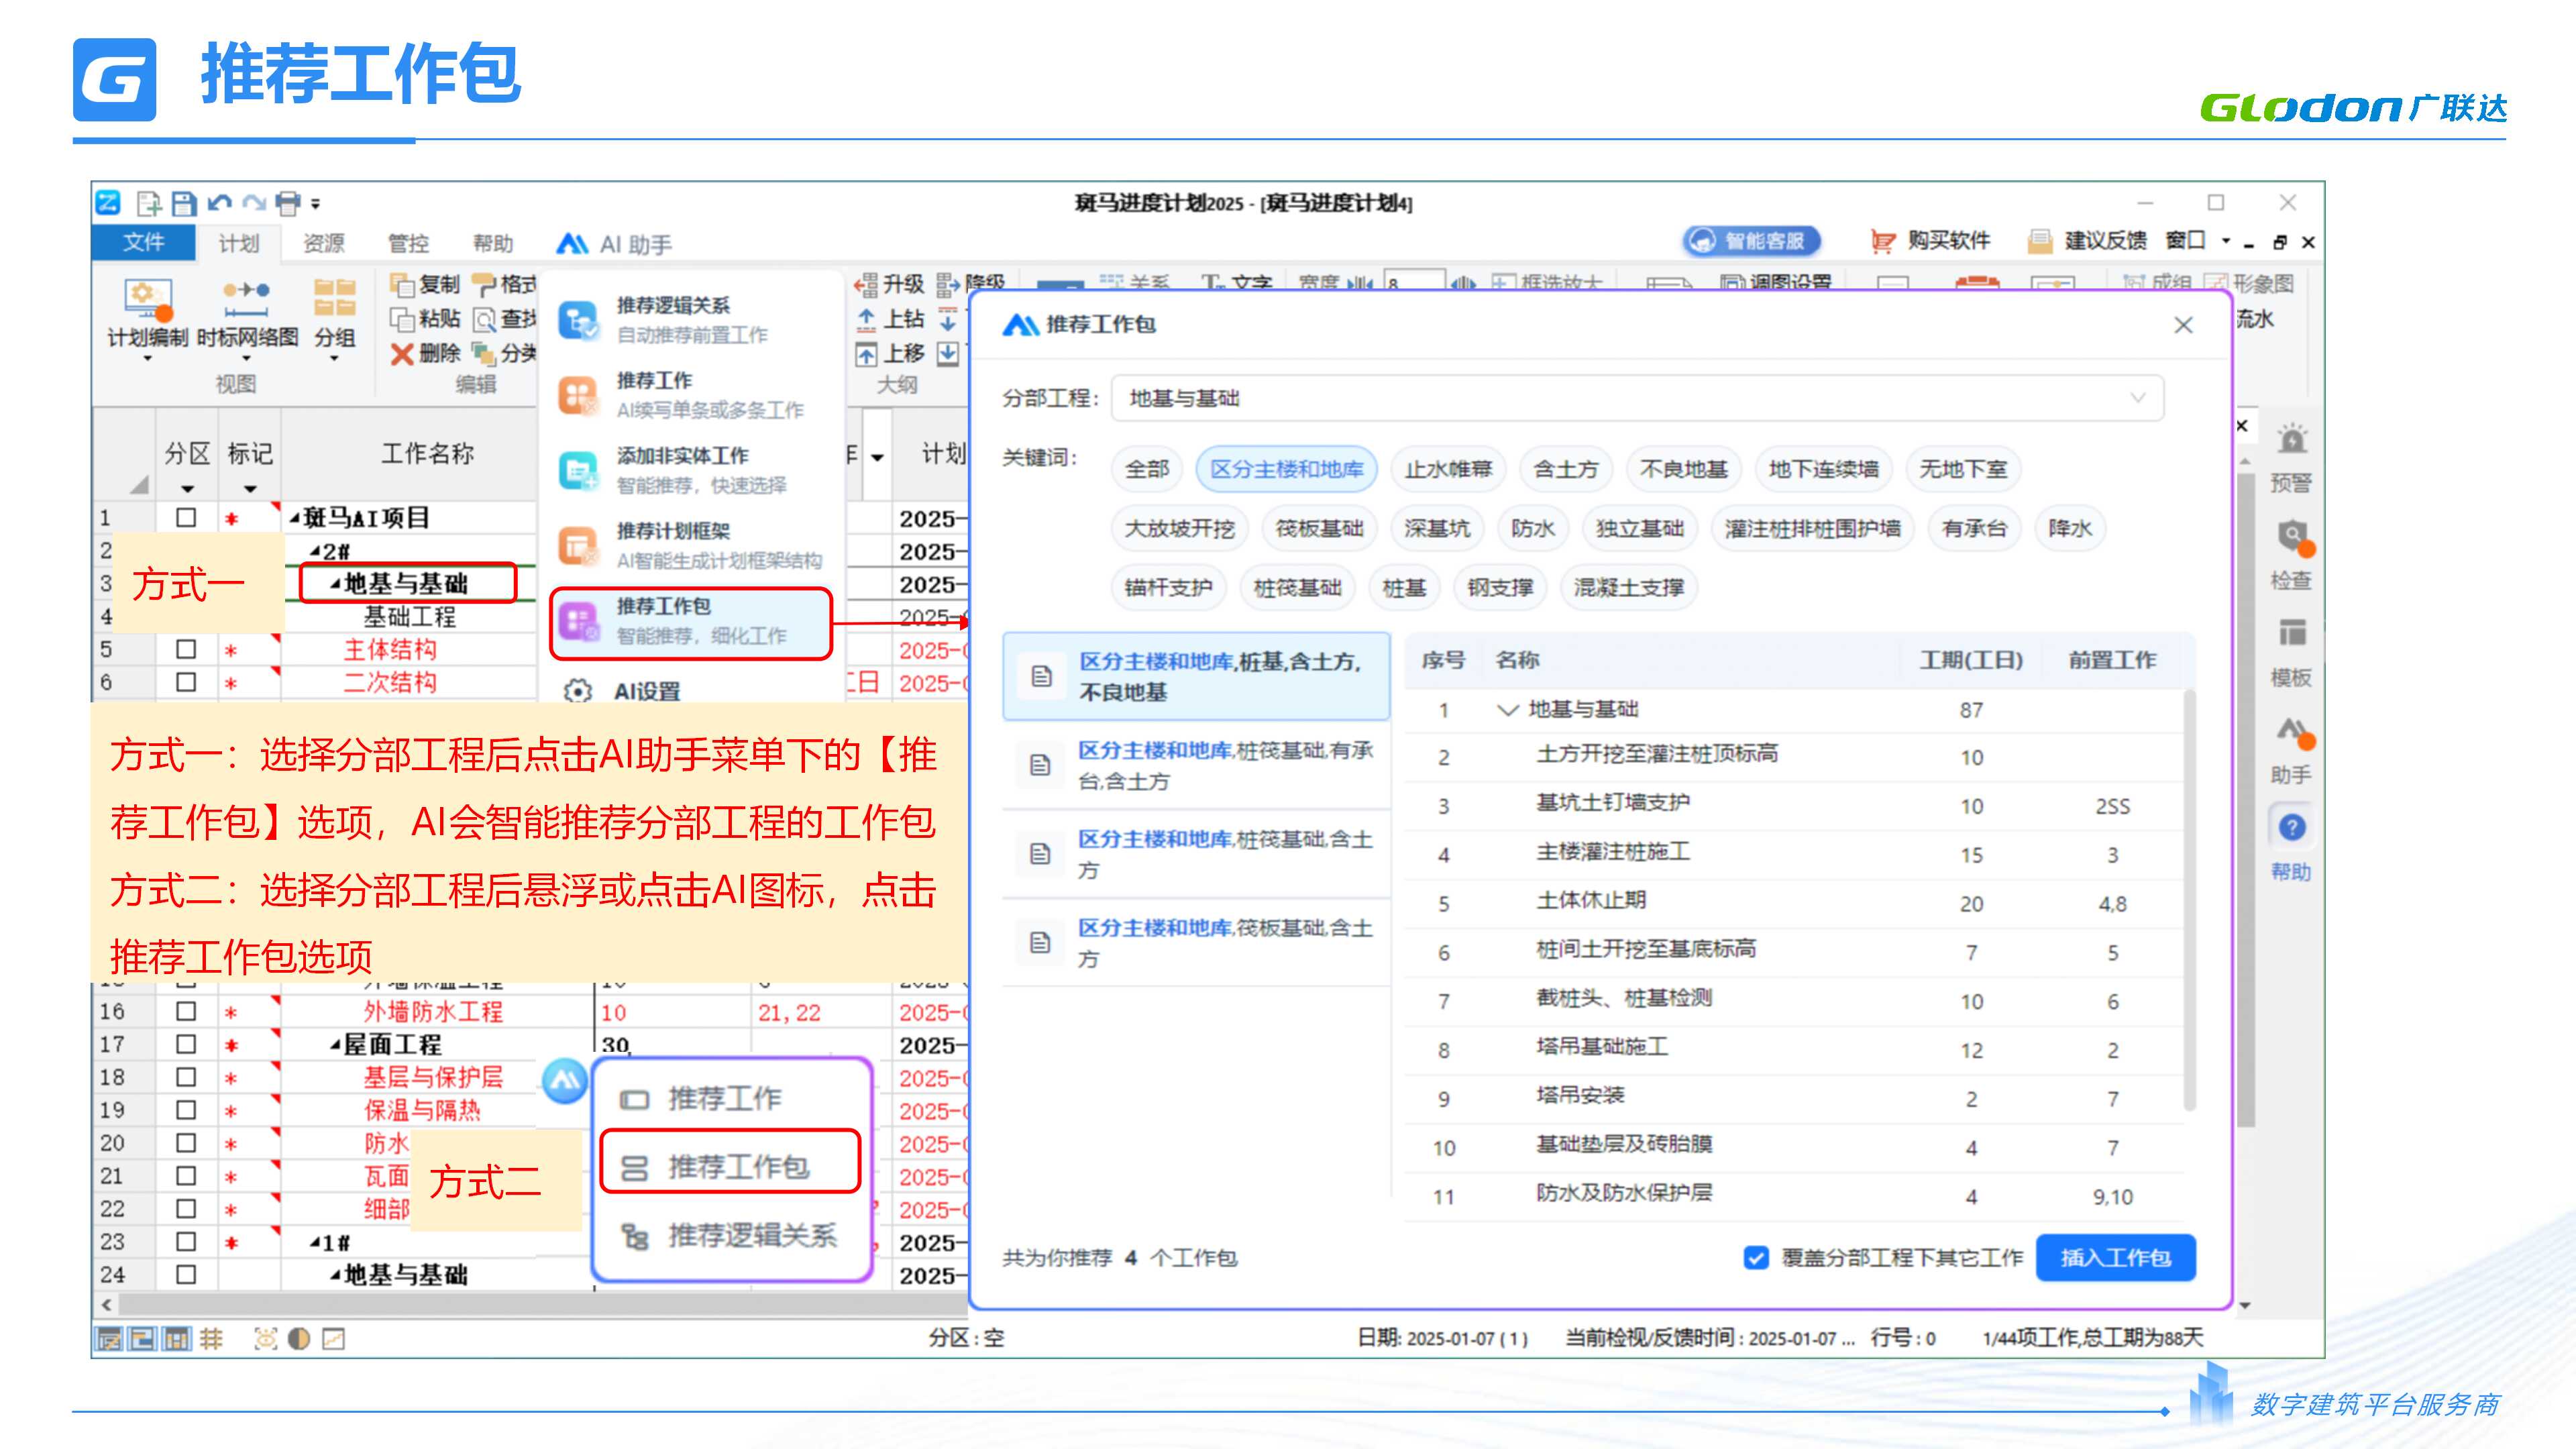The image size is (2576, 1449).
Task: Open the 模板 template sidebar icon
Action: 2292,633
